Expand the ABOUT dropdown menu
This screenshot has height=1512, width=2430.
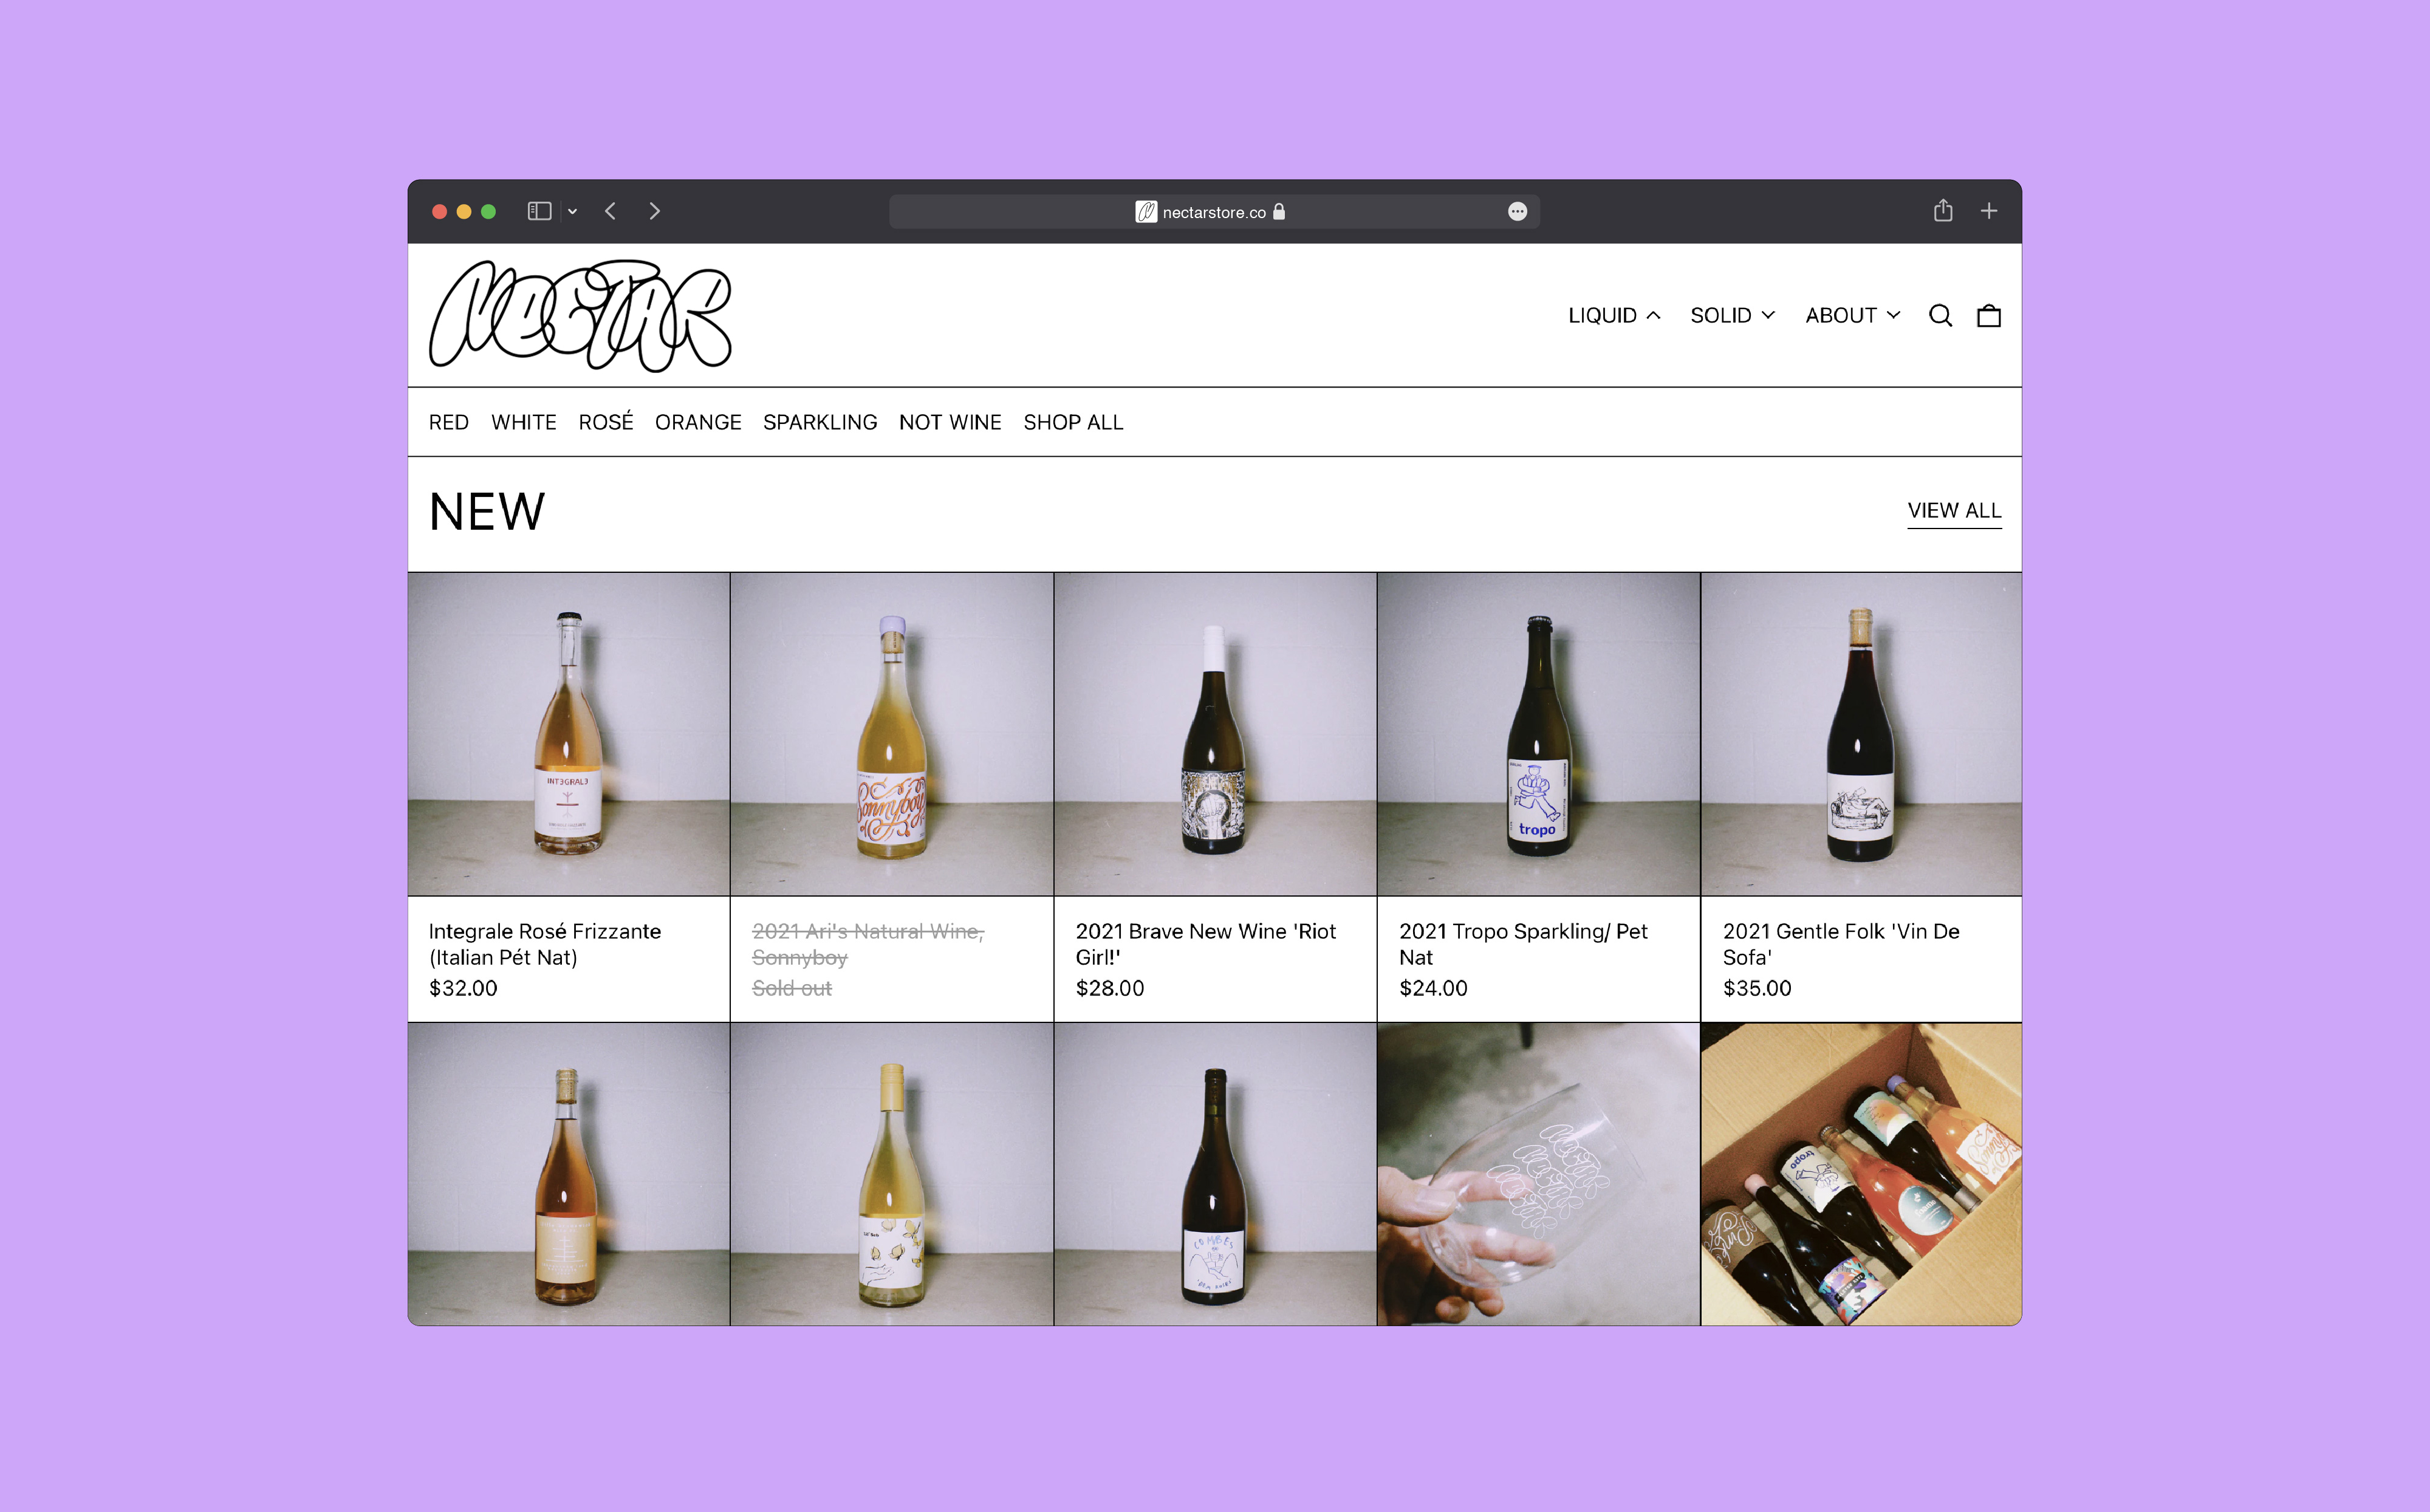point(1851,316)
